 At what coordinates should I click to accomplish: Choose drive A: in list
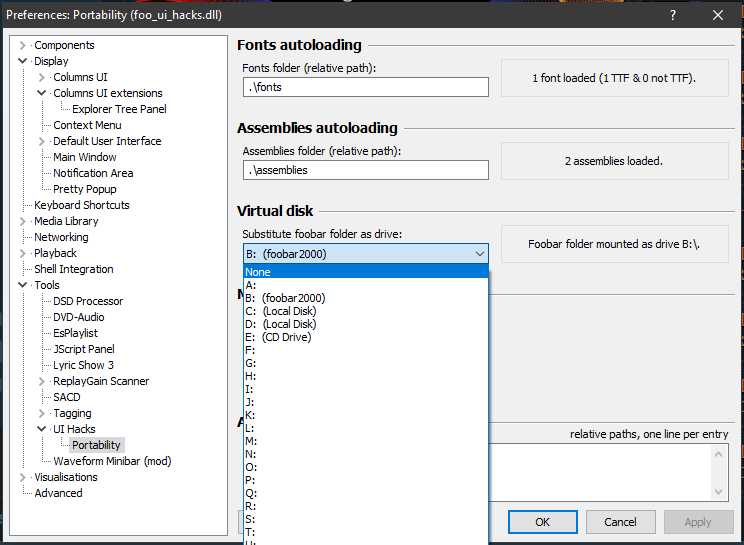(x=366, y=285)
